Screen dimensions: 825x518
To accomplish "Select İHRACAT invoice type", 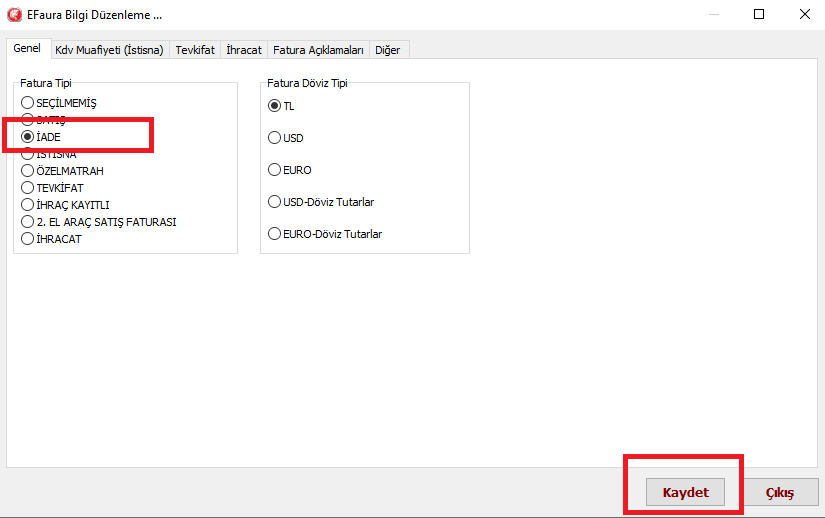I will (28, 239).
